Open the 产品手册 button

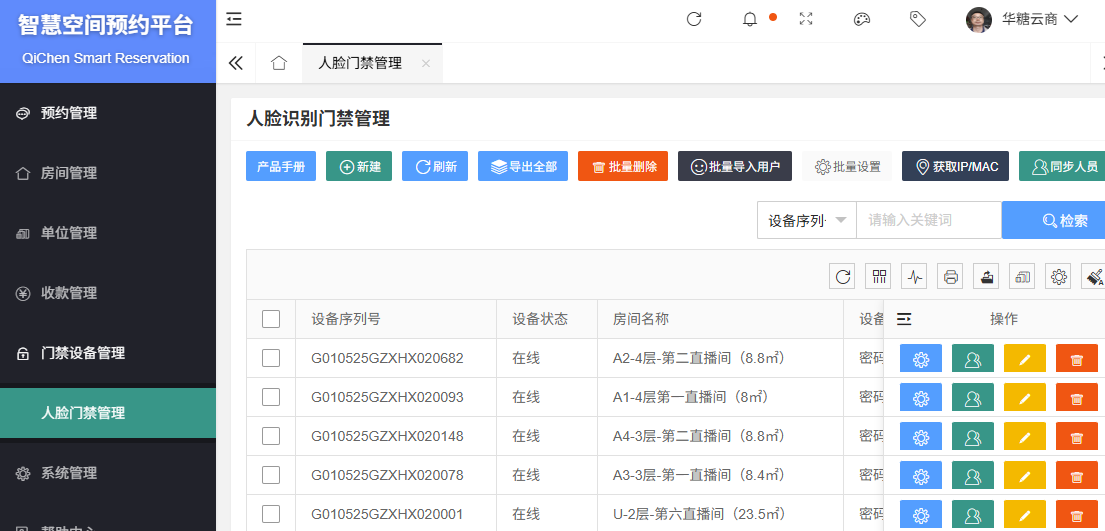coord(280,166)
